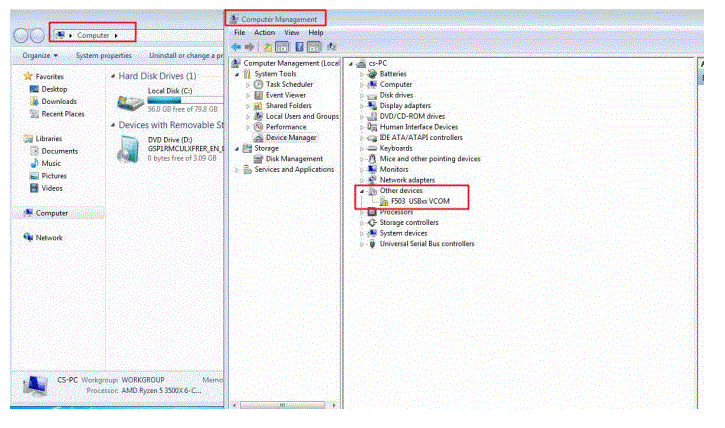Image resolution: width=725 pixels, height=428 pixels.
Task: Expand the System devices category
Action: (362, 233)
